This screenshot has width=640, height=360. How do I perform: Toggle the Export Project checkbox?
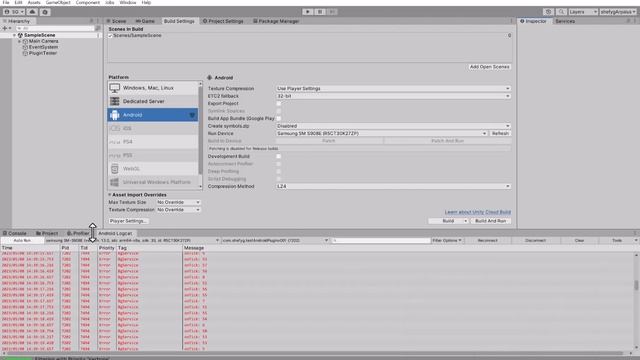[278, 103]
